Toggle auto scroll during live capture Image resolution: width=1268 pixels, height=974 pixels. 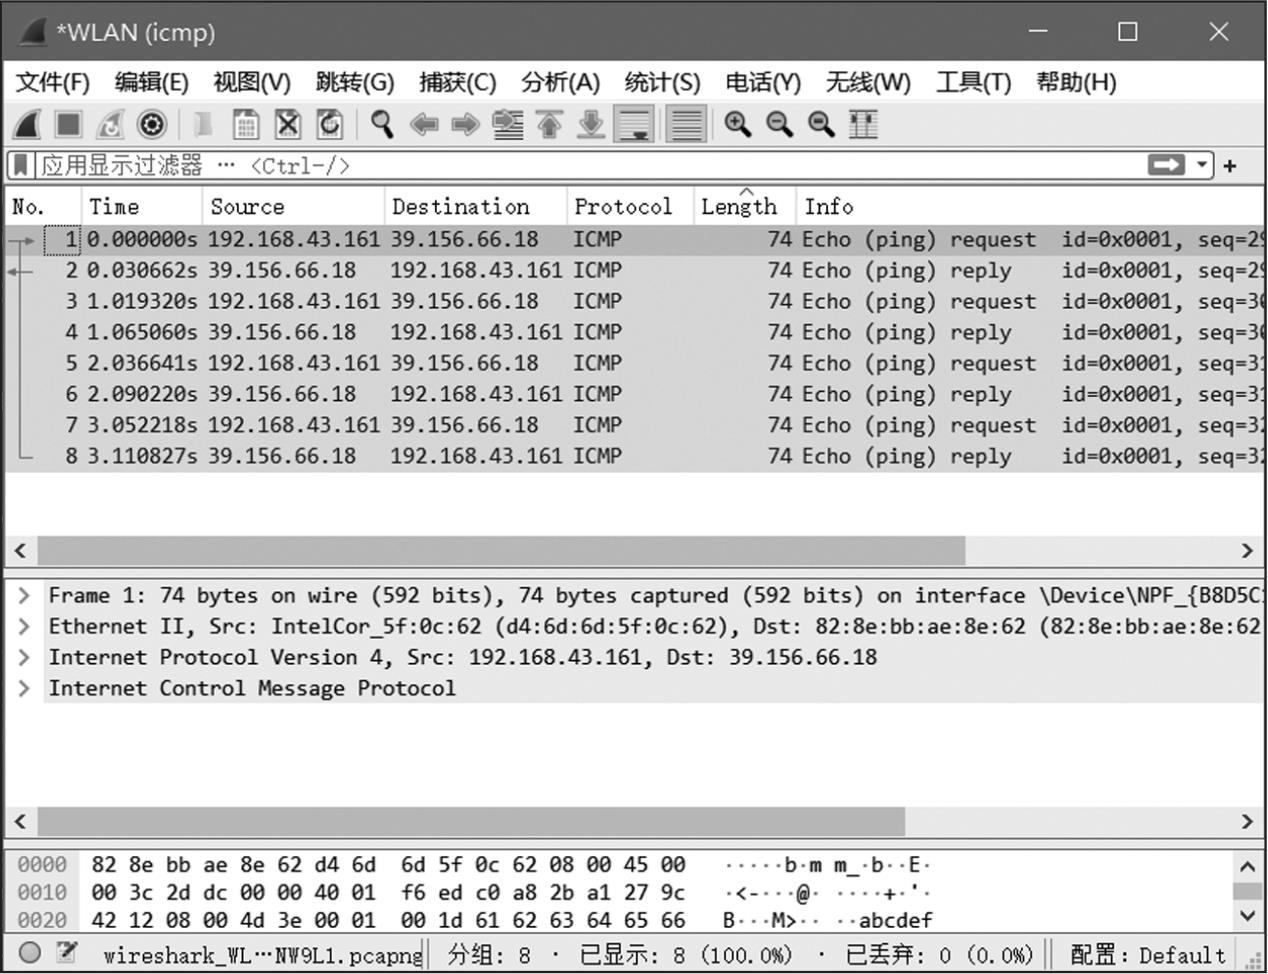coord(635,124)
